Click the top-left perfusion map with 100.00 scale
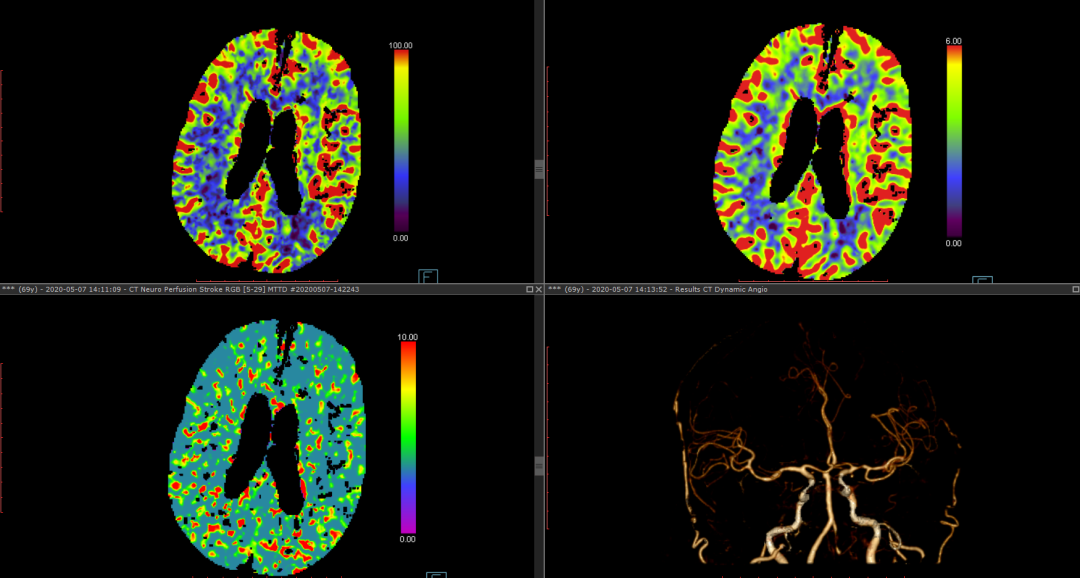 point(267,152)
